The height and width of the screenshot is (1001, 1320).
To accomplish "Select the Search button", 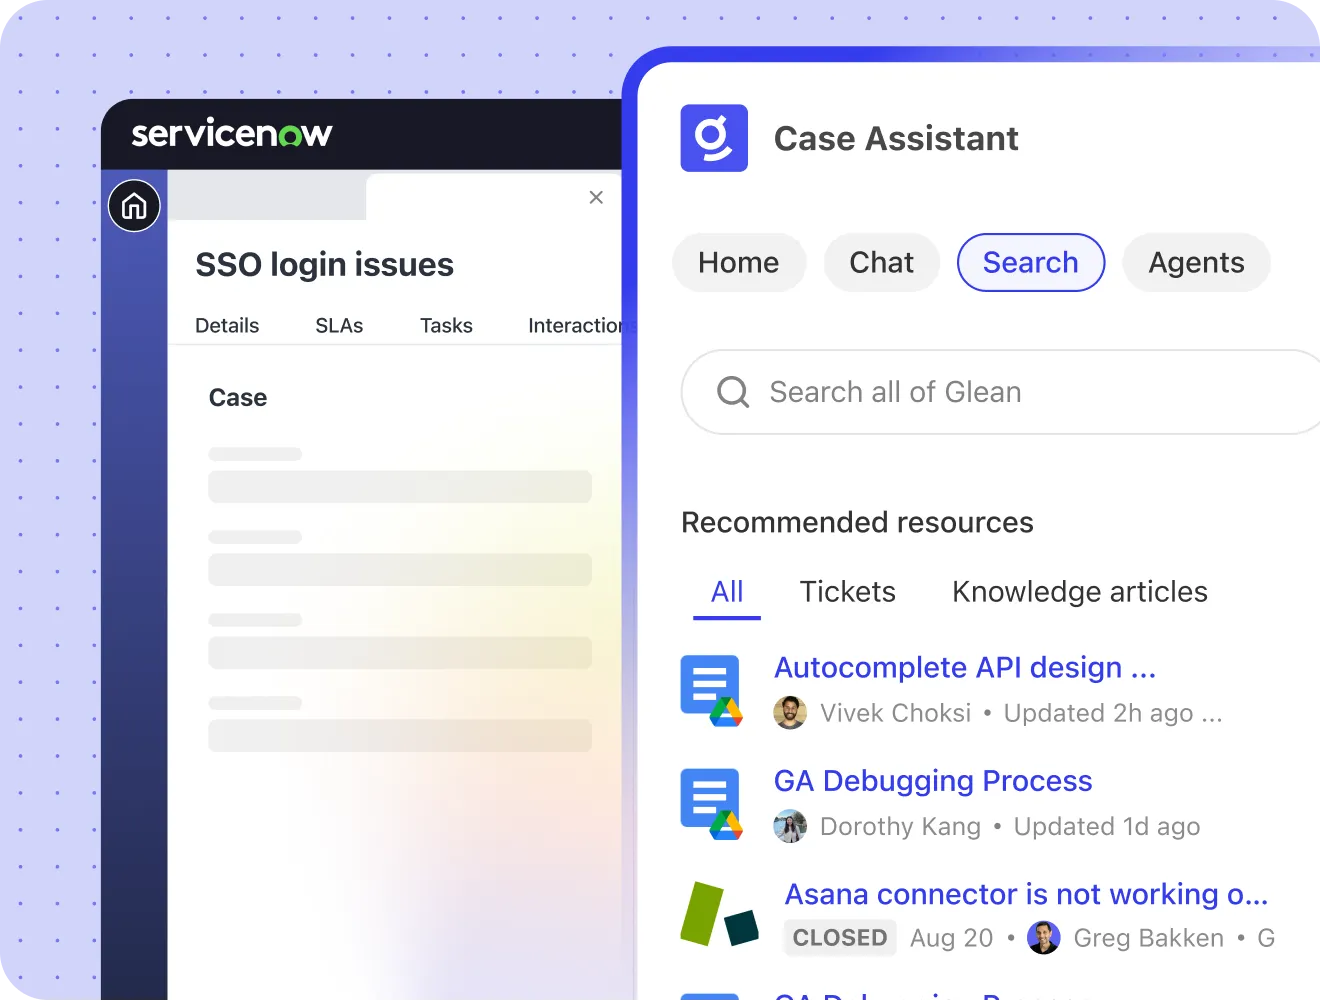I will [1031, 263].
